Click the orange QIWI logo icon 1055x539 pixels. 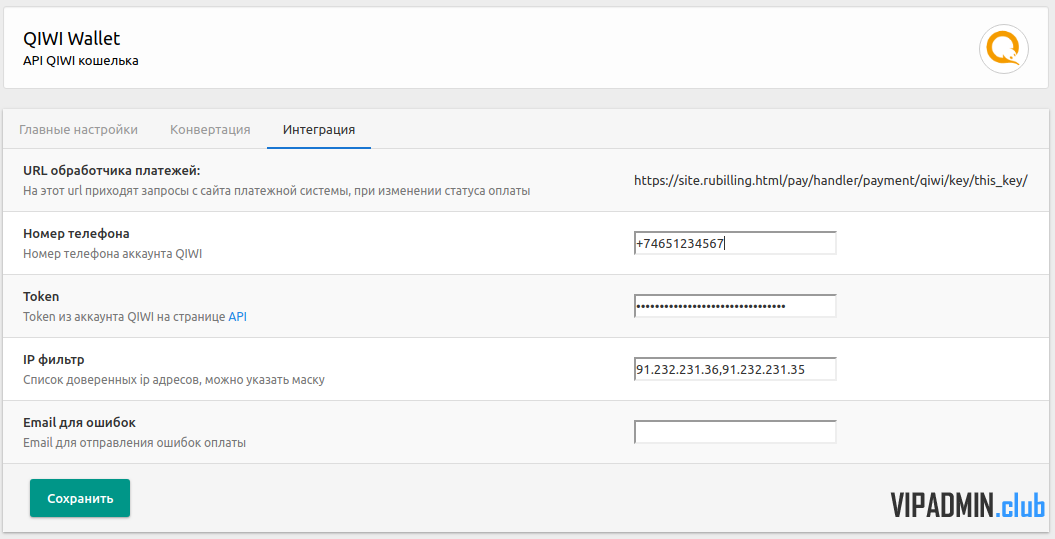(x=1003, y=49)
